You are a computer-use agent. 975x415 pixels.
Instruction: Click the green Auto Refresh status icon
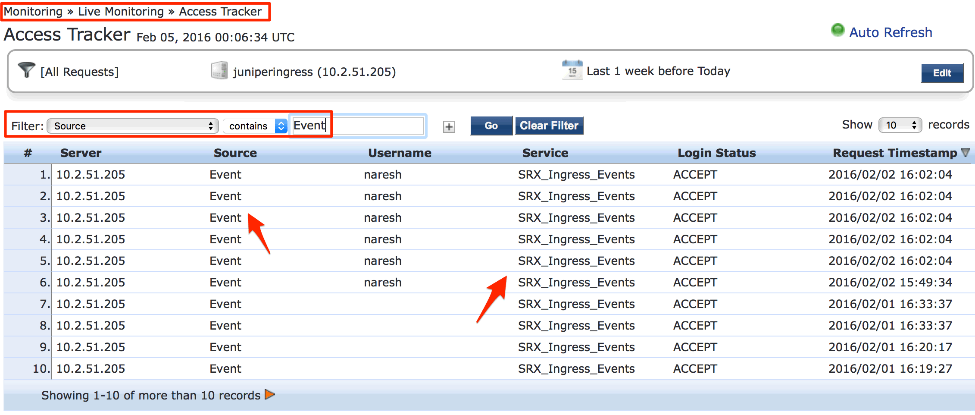click(x=838, y=30)
